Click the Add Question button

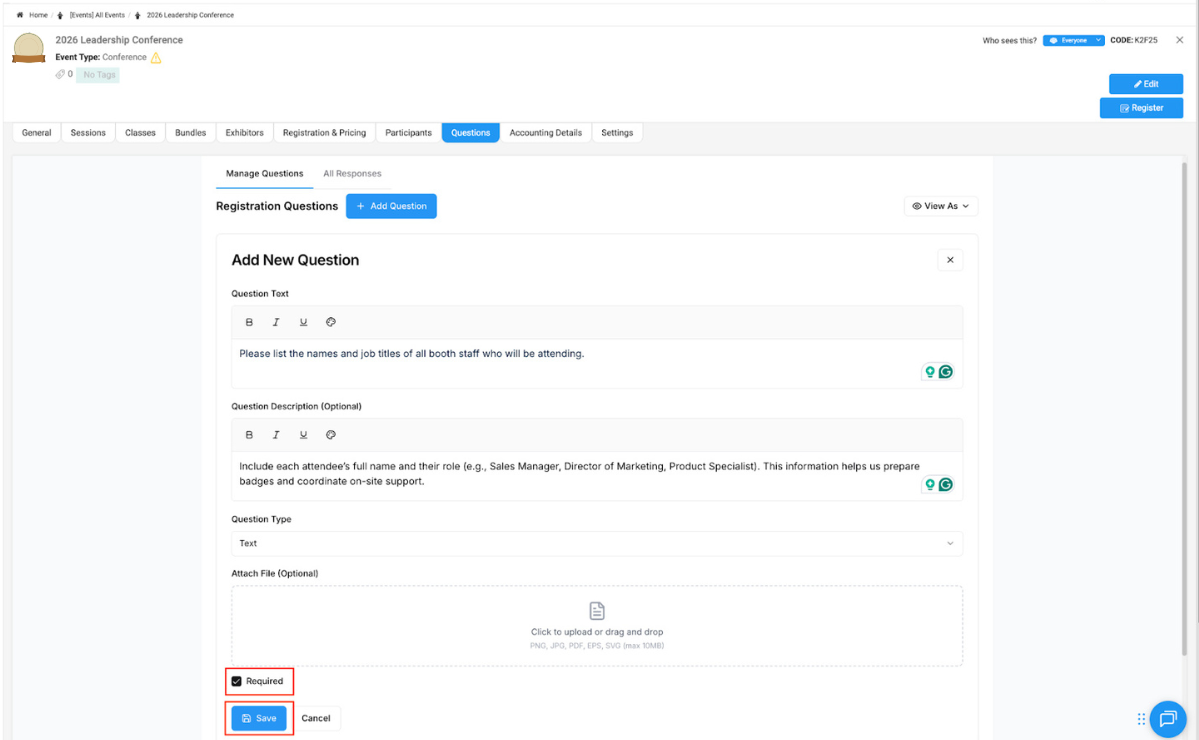pos(391,206)
